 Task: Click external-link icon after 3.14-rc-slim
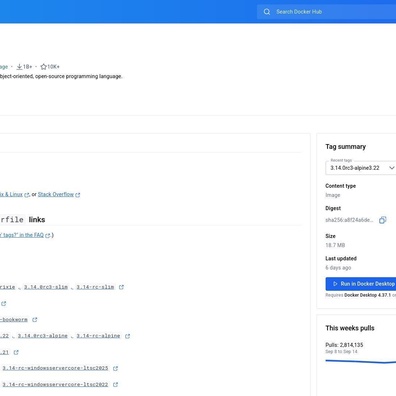click(121, 287)
